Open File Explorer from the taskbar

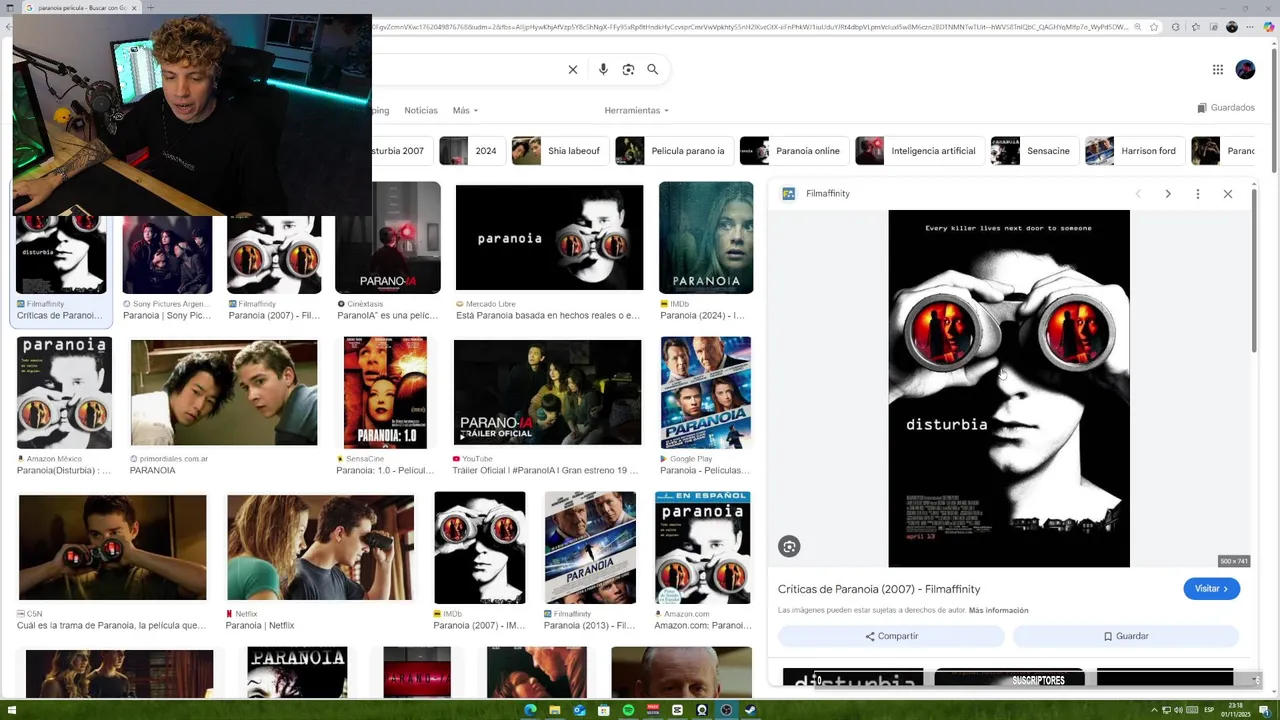coord(555,710)
